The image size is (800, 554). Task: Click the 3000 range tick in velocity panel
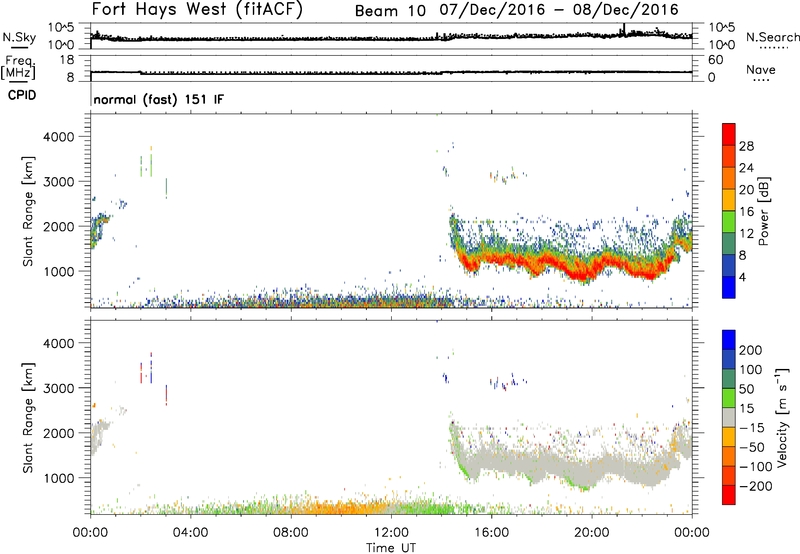click(59, 388)
